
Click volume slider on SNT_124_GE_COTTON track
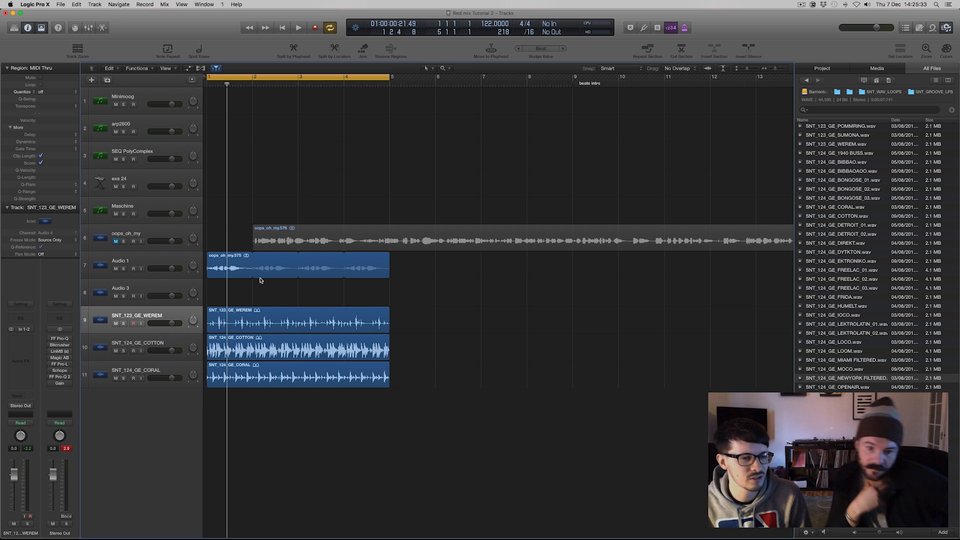(165, 351)
